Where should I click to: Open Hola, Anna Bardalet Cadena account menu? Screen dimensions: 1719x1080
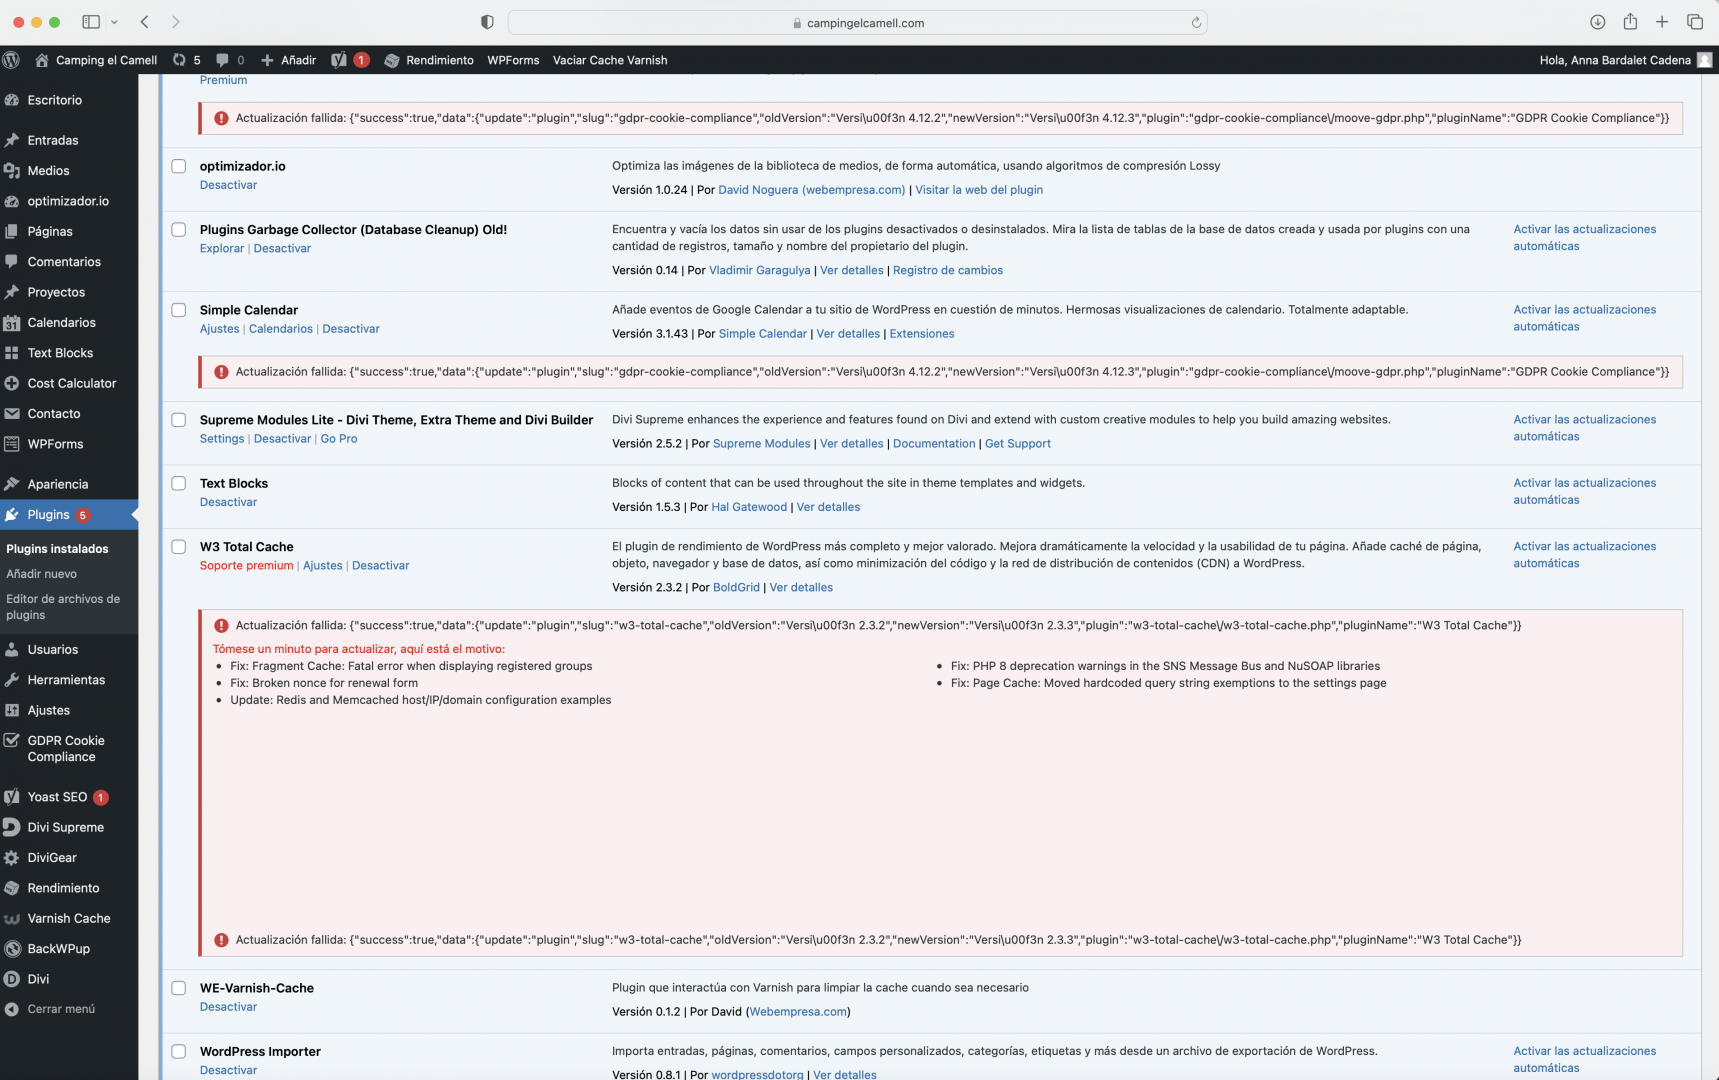1625,60
